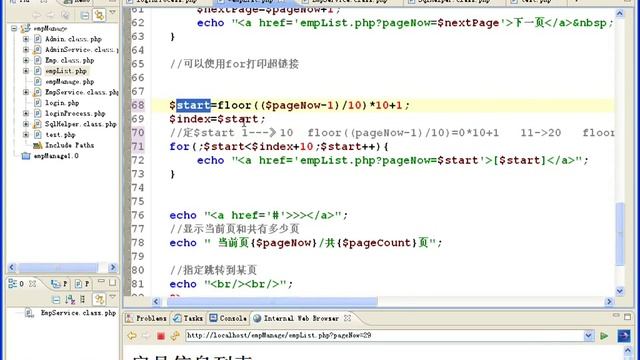Maximize the Outline panel
The image size is (640, 360).
(x=112, y=282)
